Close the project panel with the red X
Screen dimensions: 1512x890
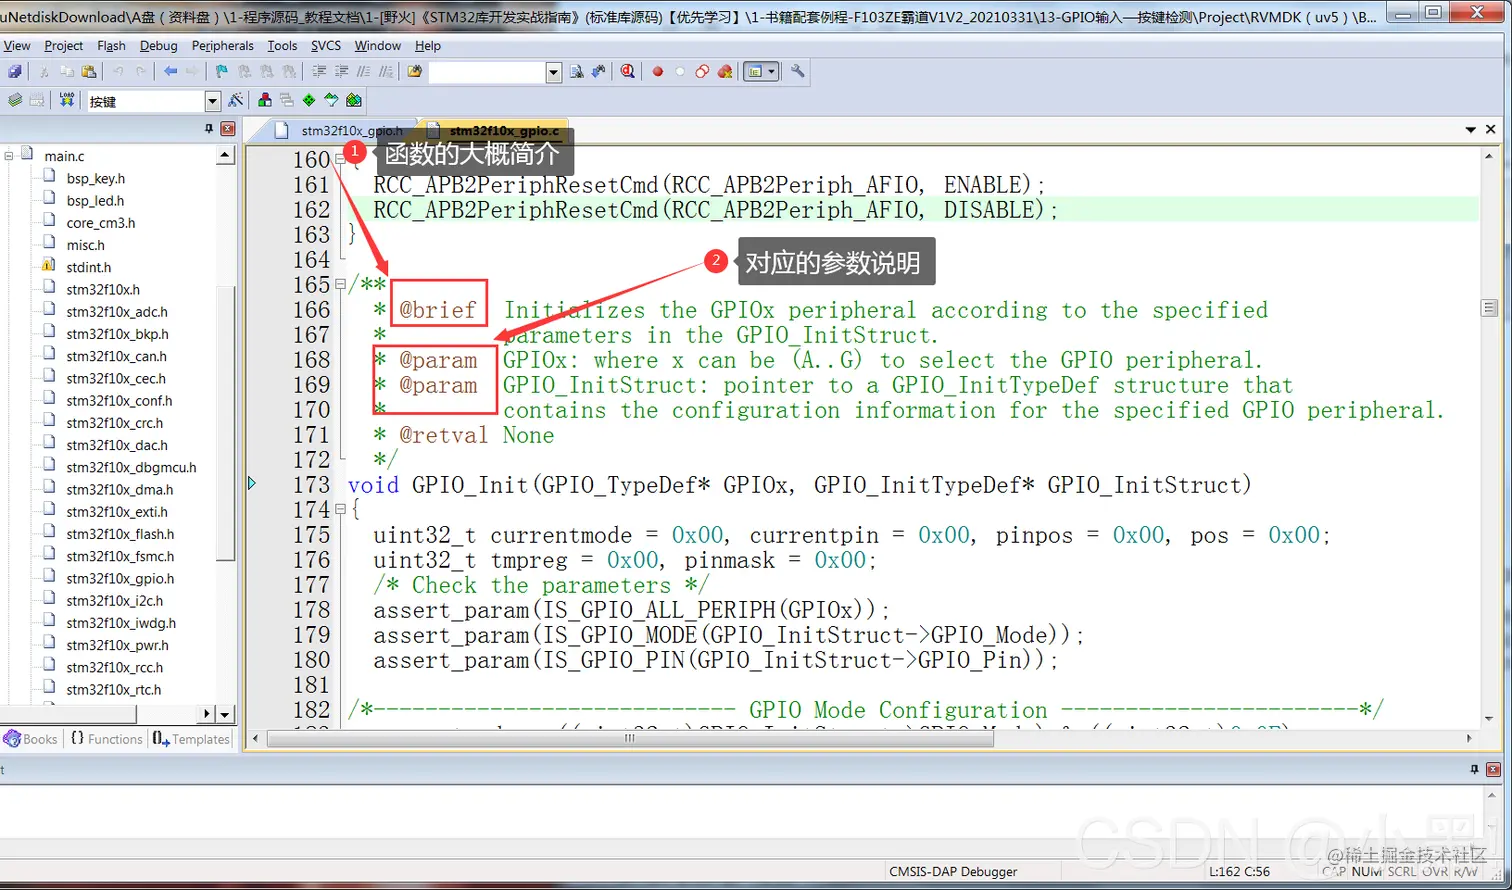click(x=228, y=129)
